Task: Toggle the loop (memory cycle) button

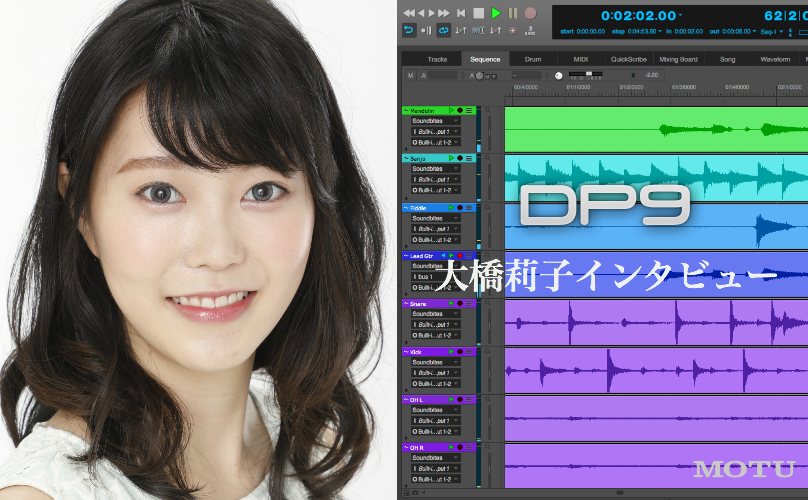Action: [443, 31]
